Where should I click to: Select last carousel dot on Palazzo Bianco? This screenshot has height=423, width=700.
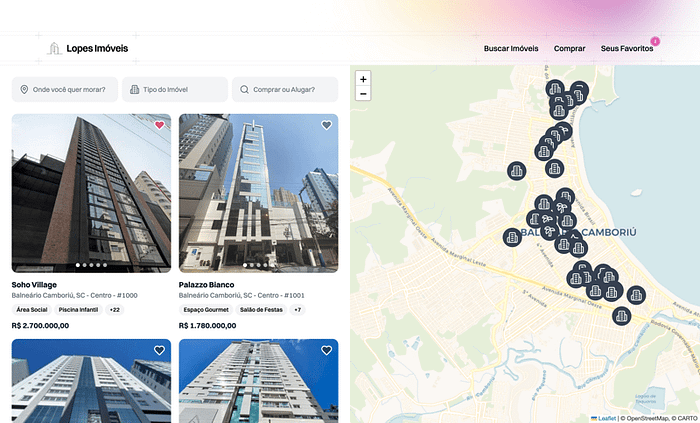[272, 265]
